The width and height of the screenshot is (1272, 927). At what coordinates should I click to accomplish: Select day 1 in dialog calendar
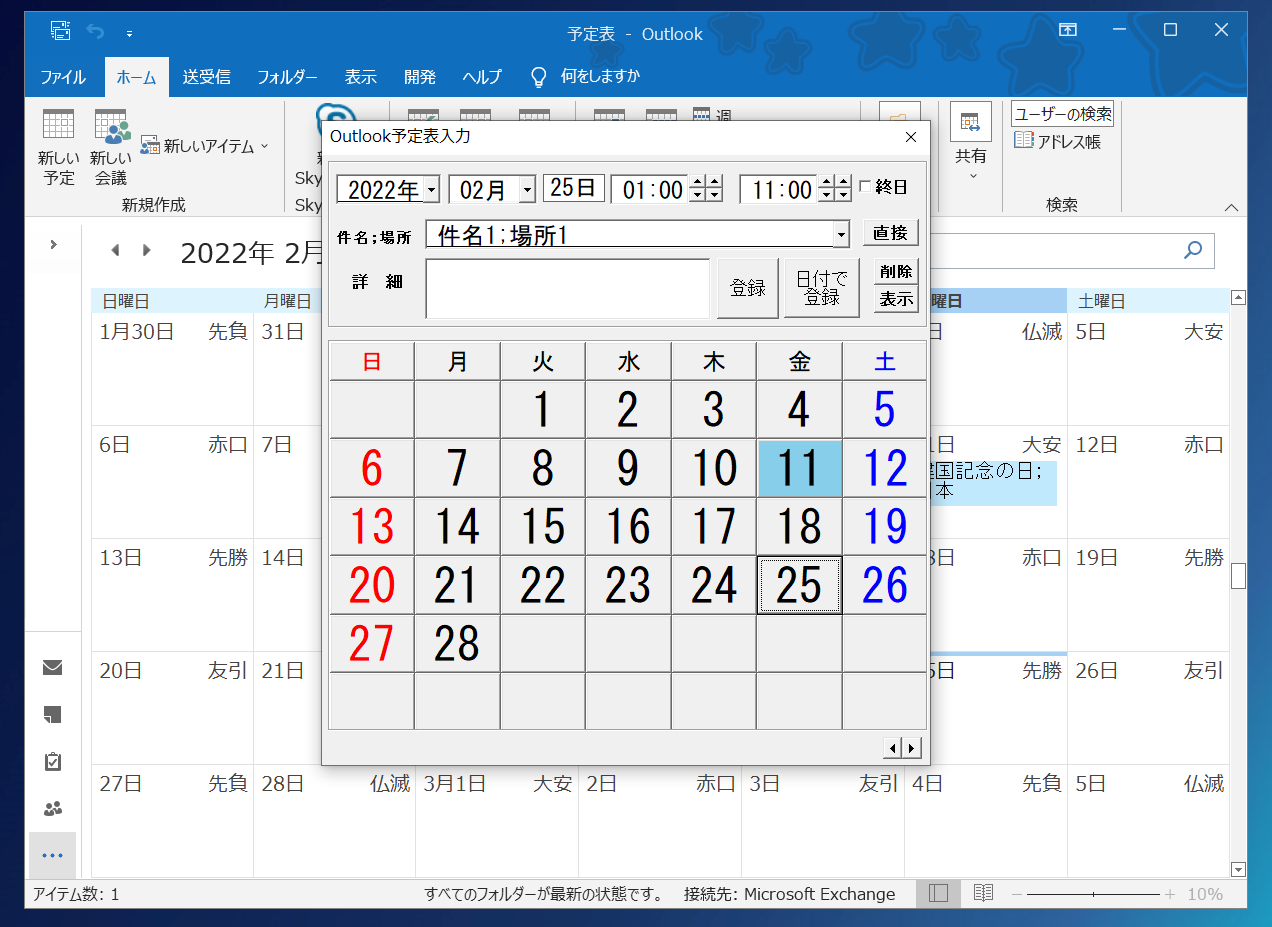coord(543,409)
